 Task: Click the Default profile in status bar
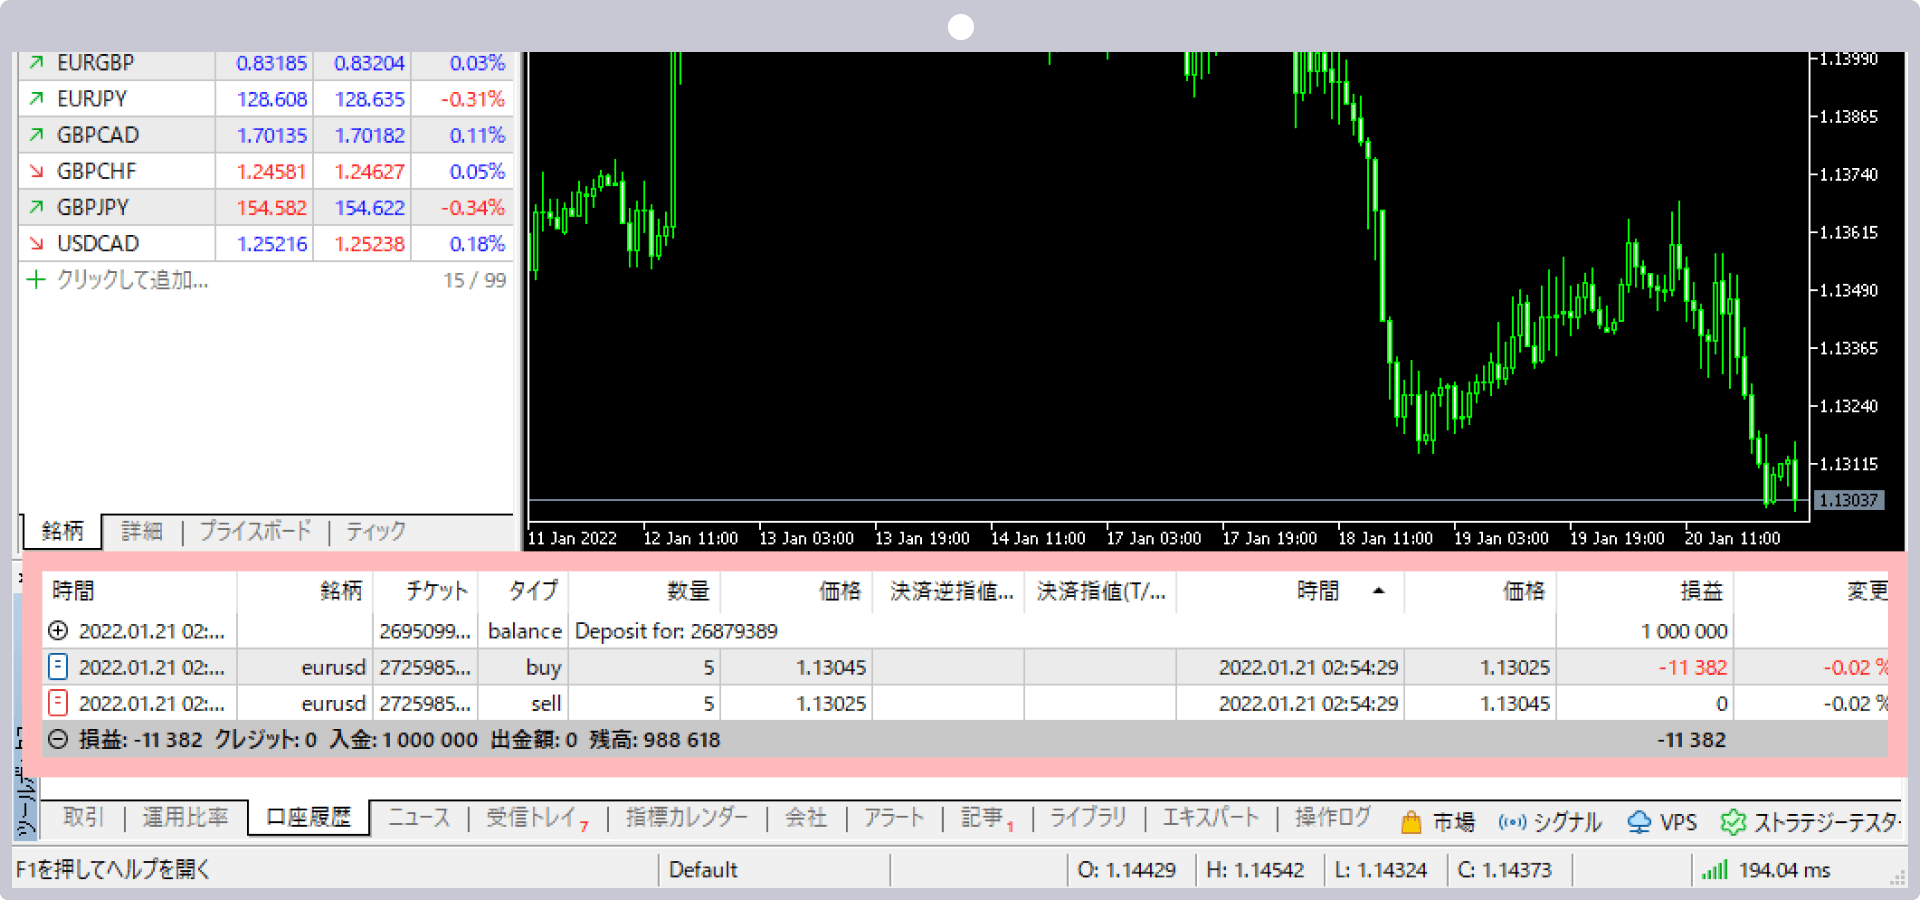point(703,870)
